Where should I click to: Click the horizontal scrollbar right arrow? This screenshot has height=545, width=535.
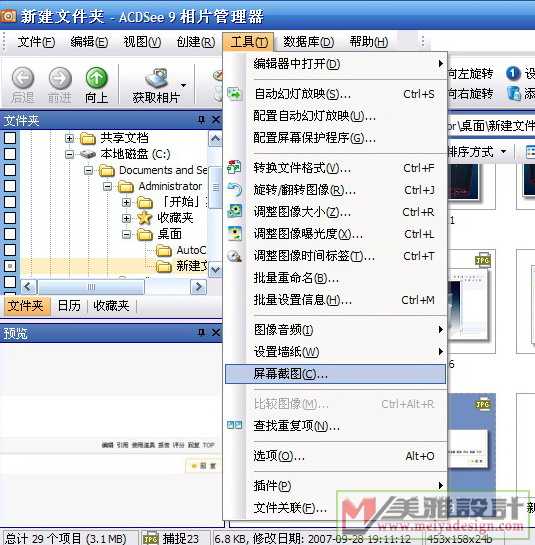(x=198, y=287)
